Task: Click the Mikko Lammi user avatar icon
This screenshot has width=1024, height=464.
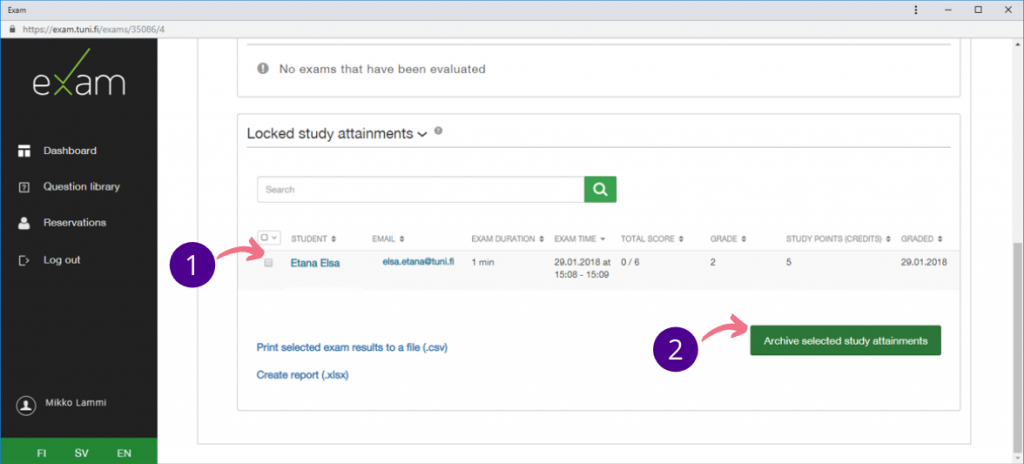Action: (26, 405)
